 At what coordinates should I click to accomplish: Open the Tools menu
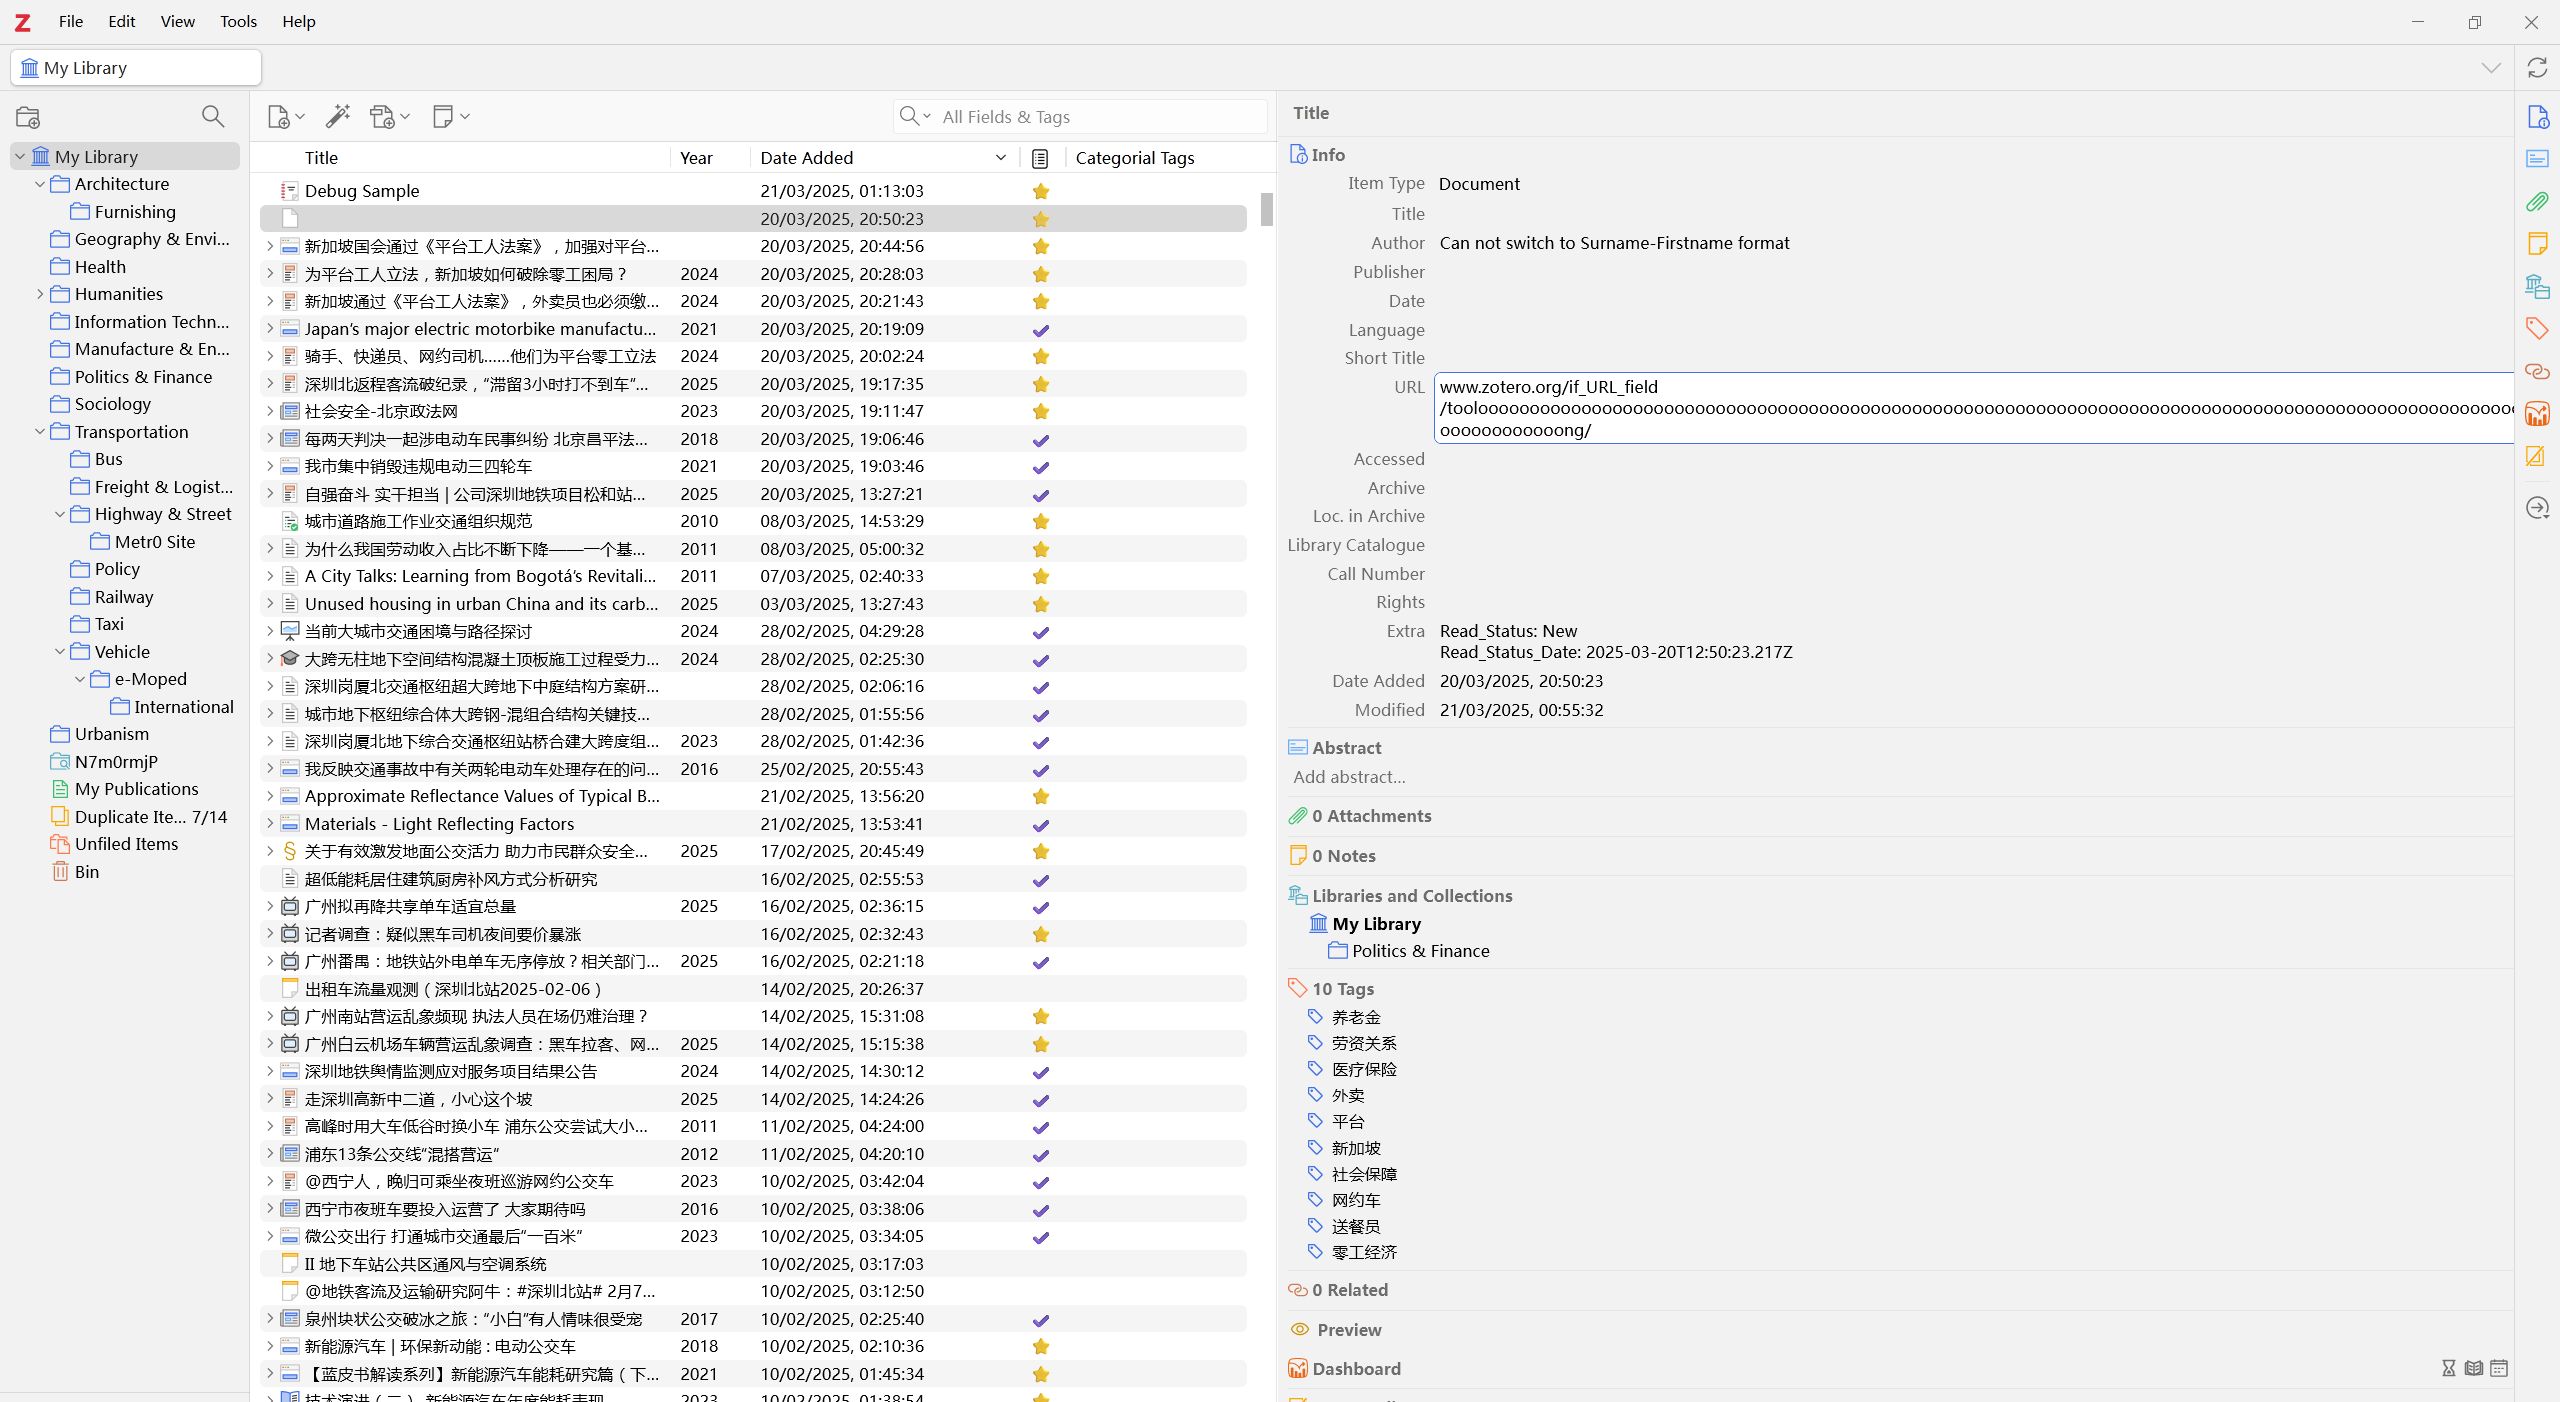[x=238, y=21]
